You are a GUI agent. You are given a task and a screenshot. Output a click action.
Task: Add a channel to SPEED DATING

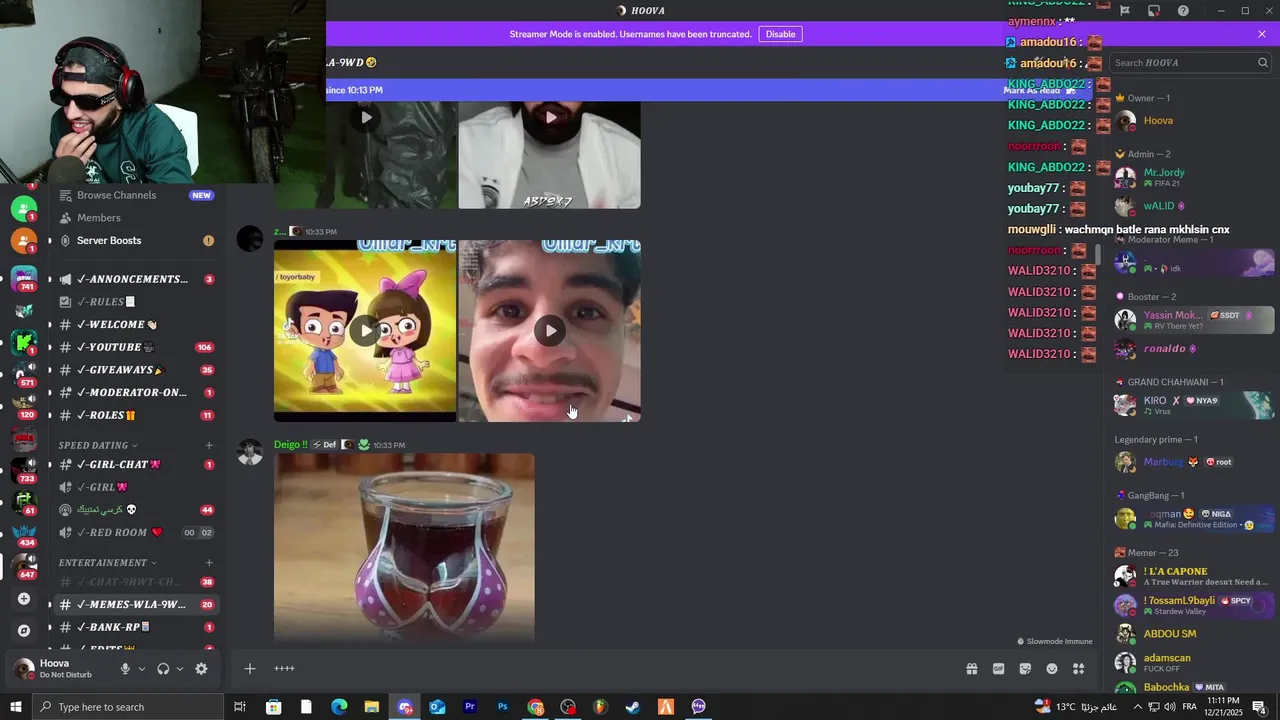209,446
